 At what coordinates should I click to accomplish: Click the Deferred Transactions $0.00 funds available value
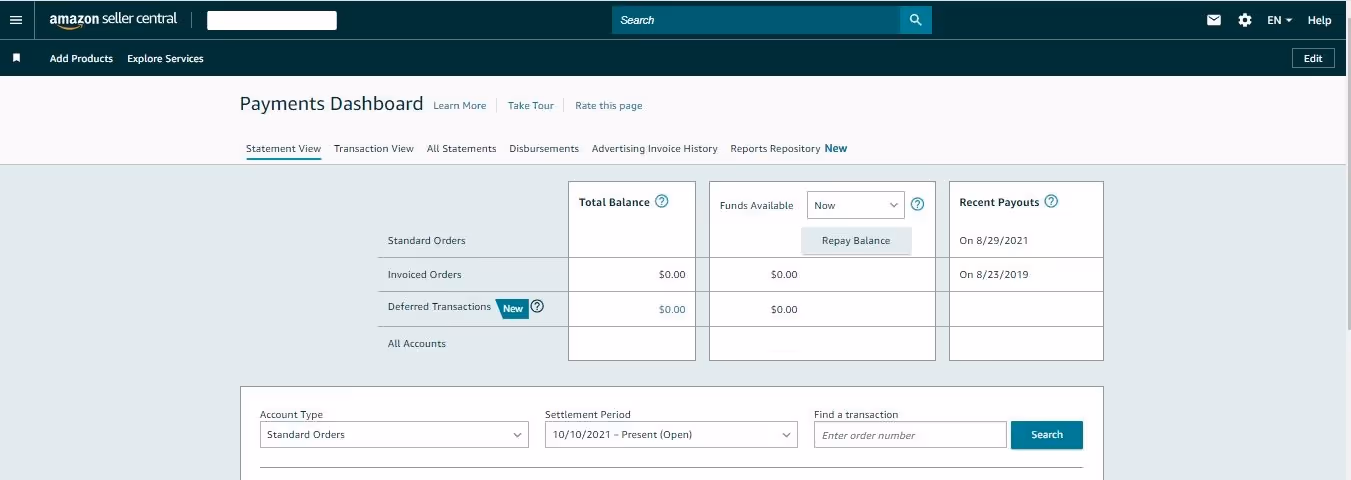pos(784,310)
